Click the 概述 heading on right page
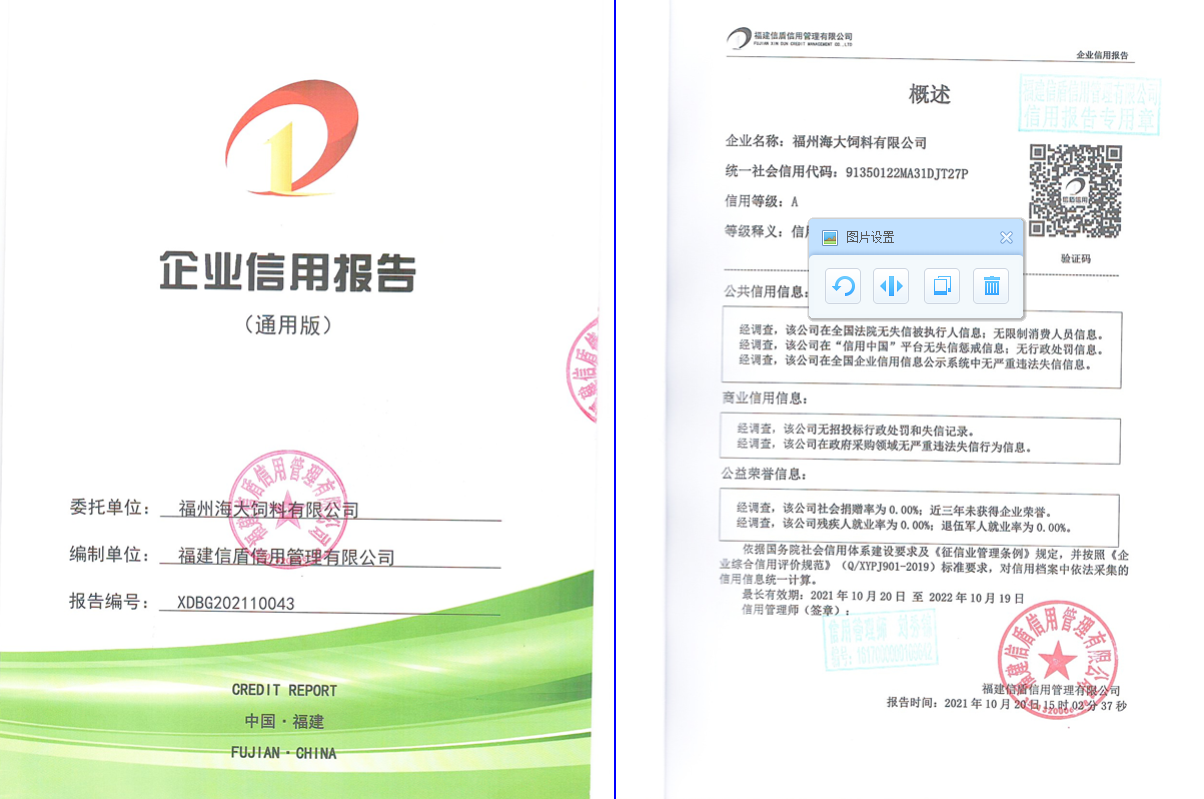Viewport: 1204px width, 799px height. tap(929, 95)
